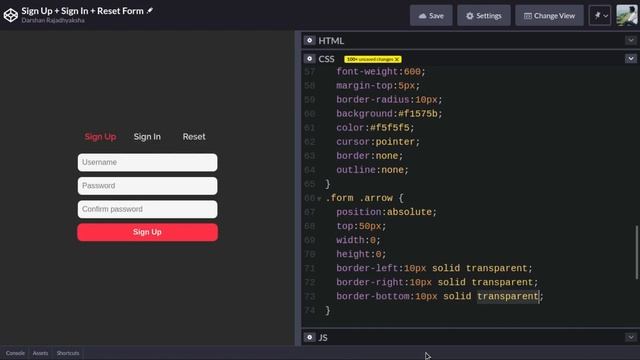Open HTML editor settings gear

click(x=309, y=40)
